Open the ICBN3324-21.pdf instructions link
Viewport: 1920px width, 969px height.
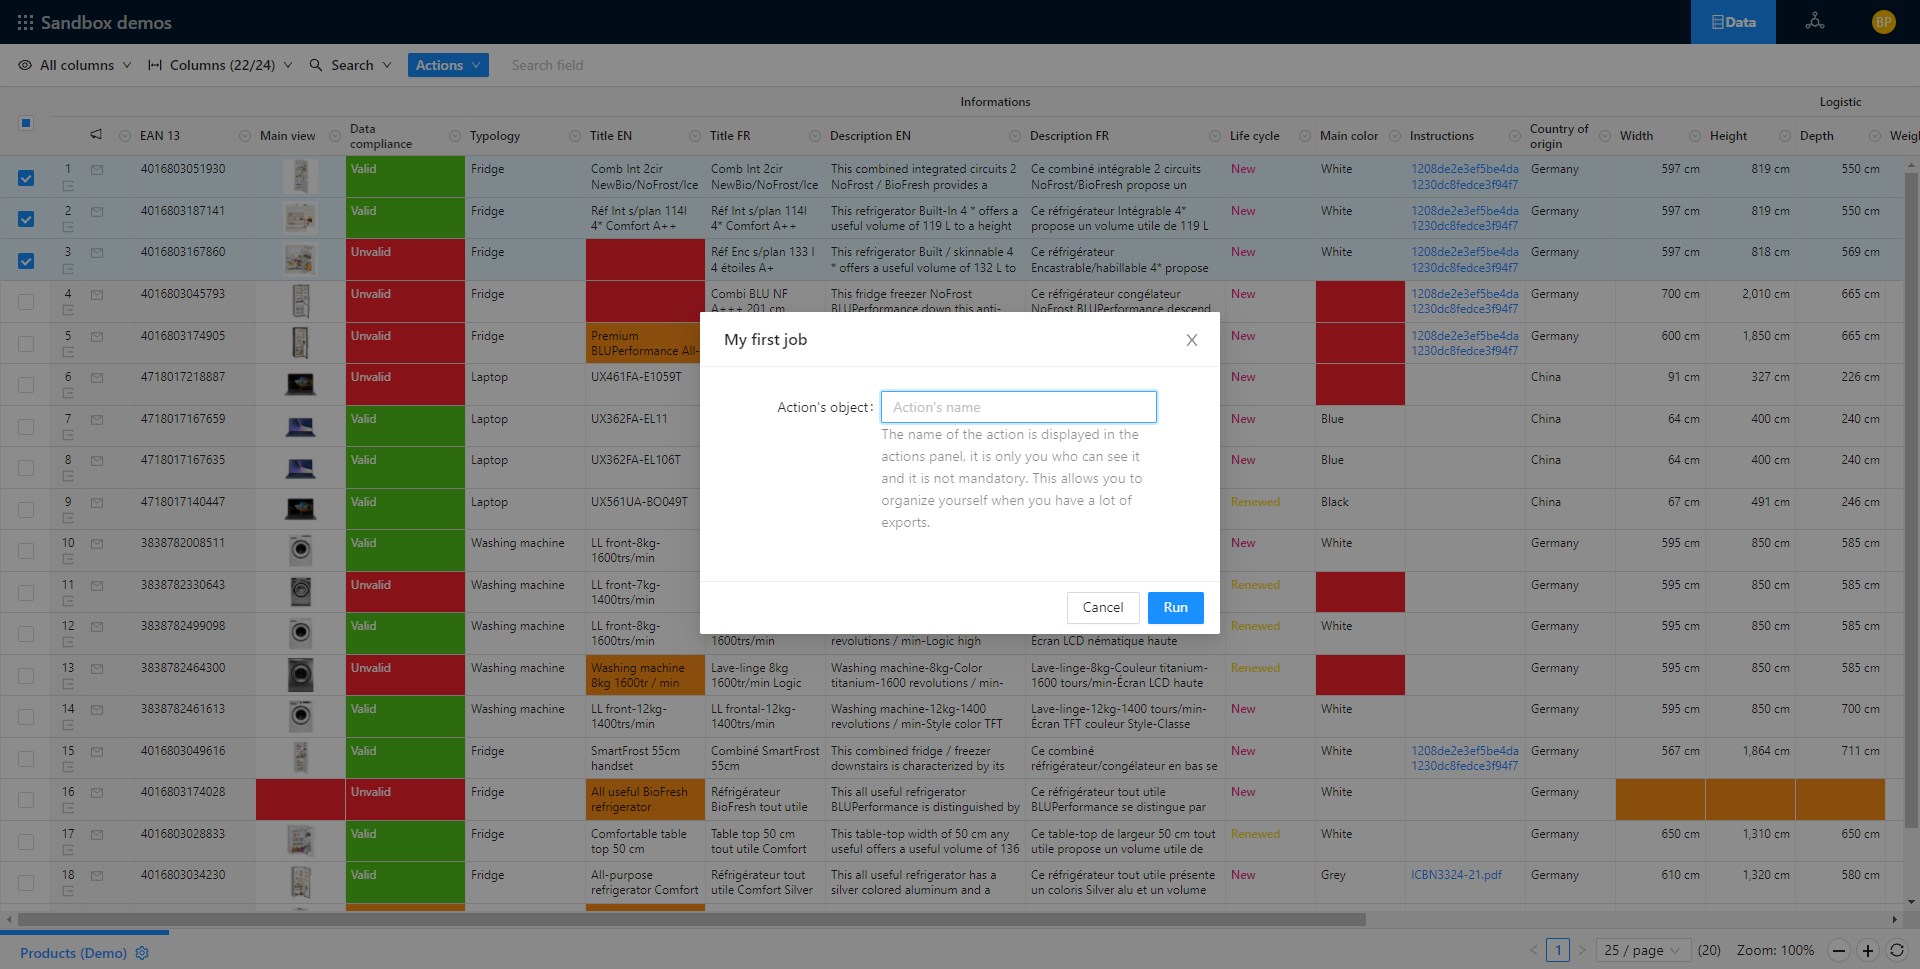[x=1455, y=874]
